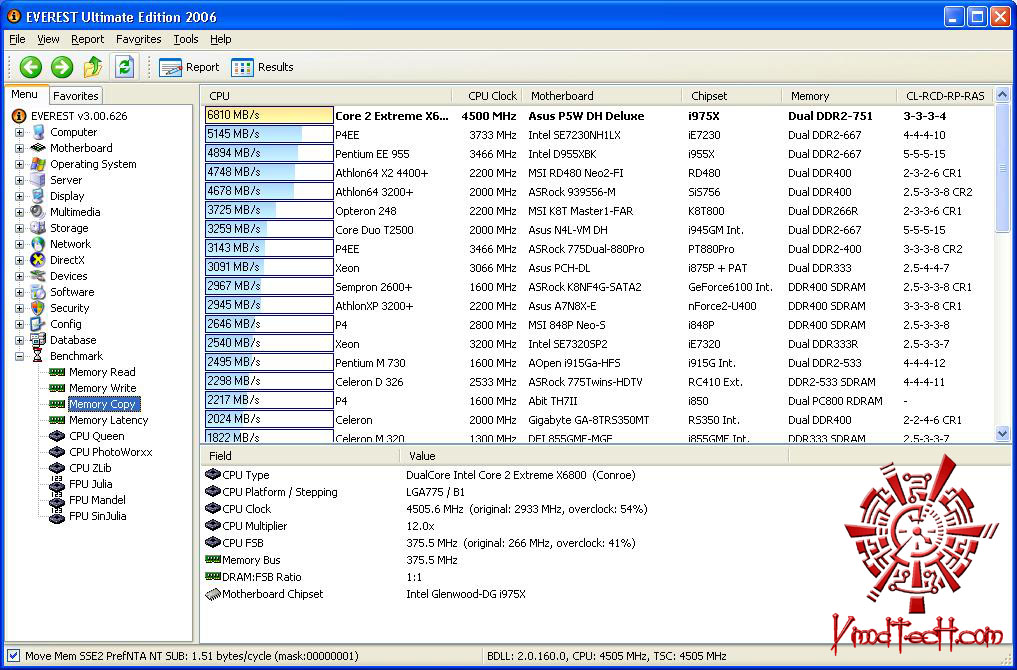Viewport: 1017px width, 670px height.
Task: Select the Motherboard icon in the tree
Action: [x=38, y=148]
